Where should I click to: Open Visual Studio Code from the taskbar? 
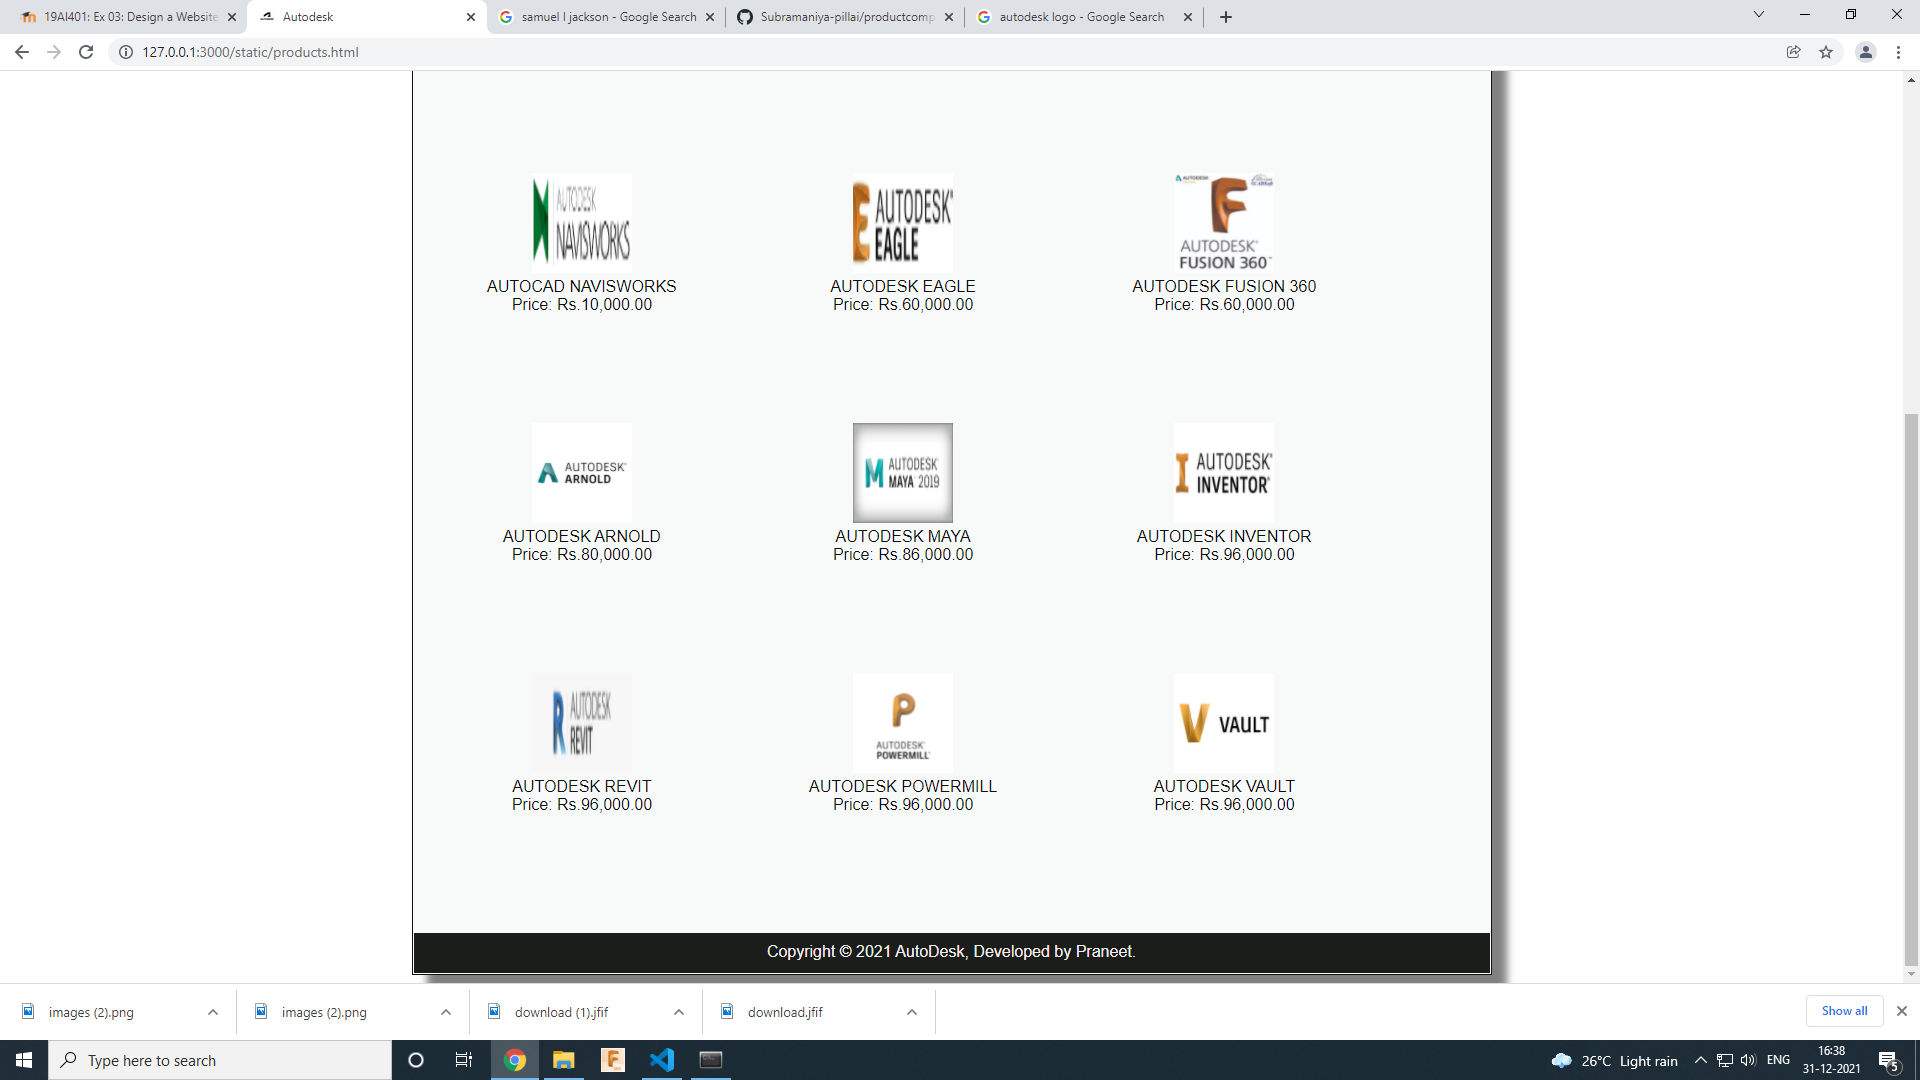click(x=661, y=1060)
